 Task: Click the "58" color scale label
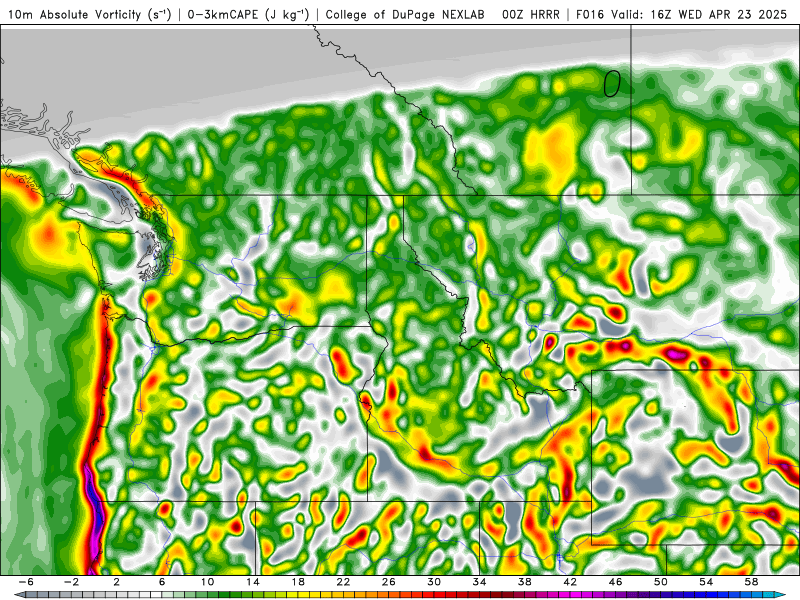pos(752,582)
